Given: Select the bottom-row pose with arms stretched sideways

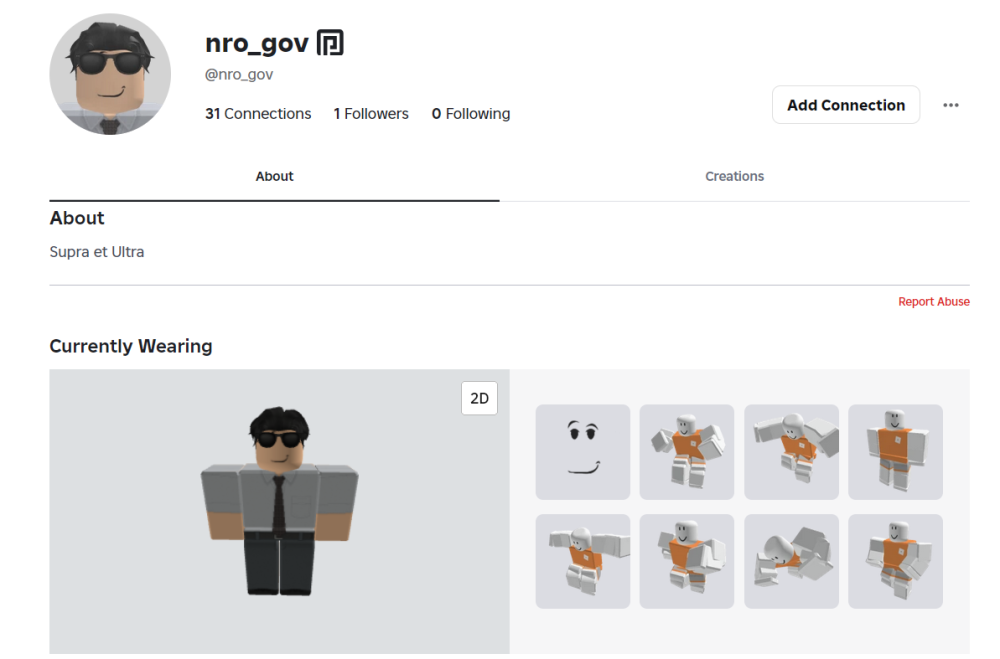Looking at the screenshot, I should pyautogui.click(x=583, y=561).
